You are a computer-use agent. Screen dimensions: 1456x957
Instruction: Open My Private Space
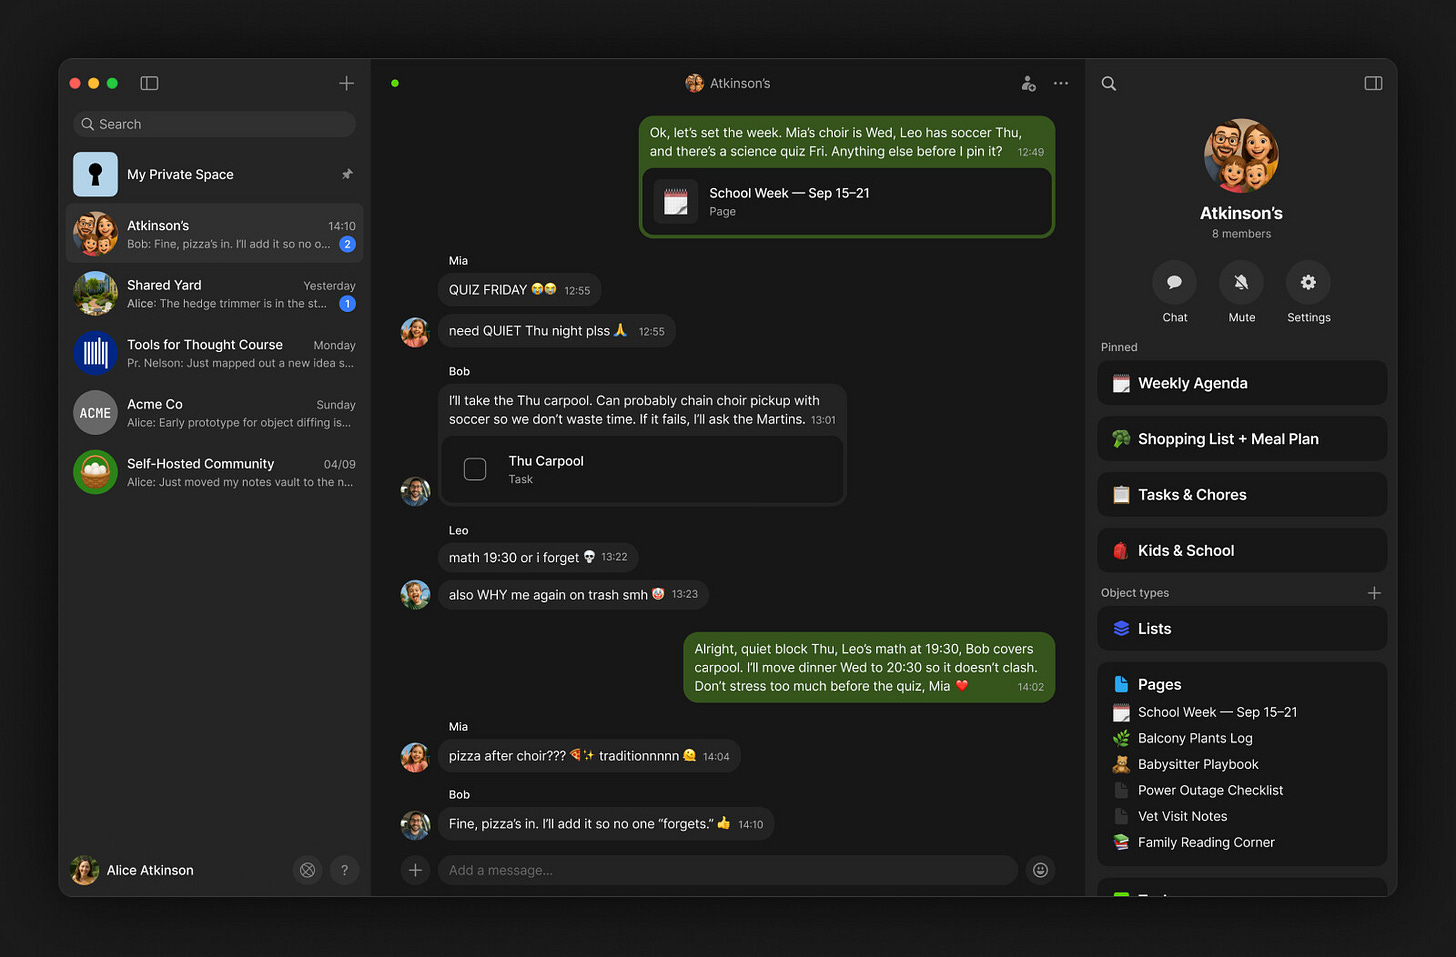(x=214, y=174)
